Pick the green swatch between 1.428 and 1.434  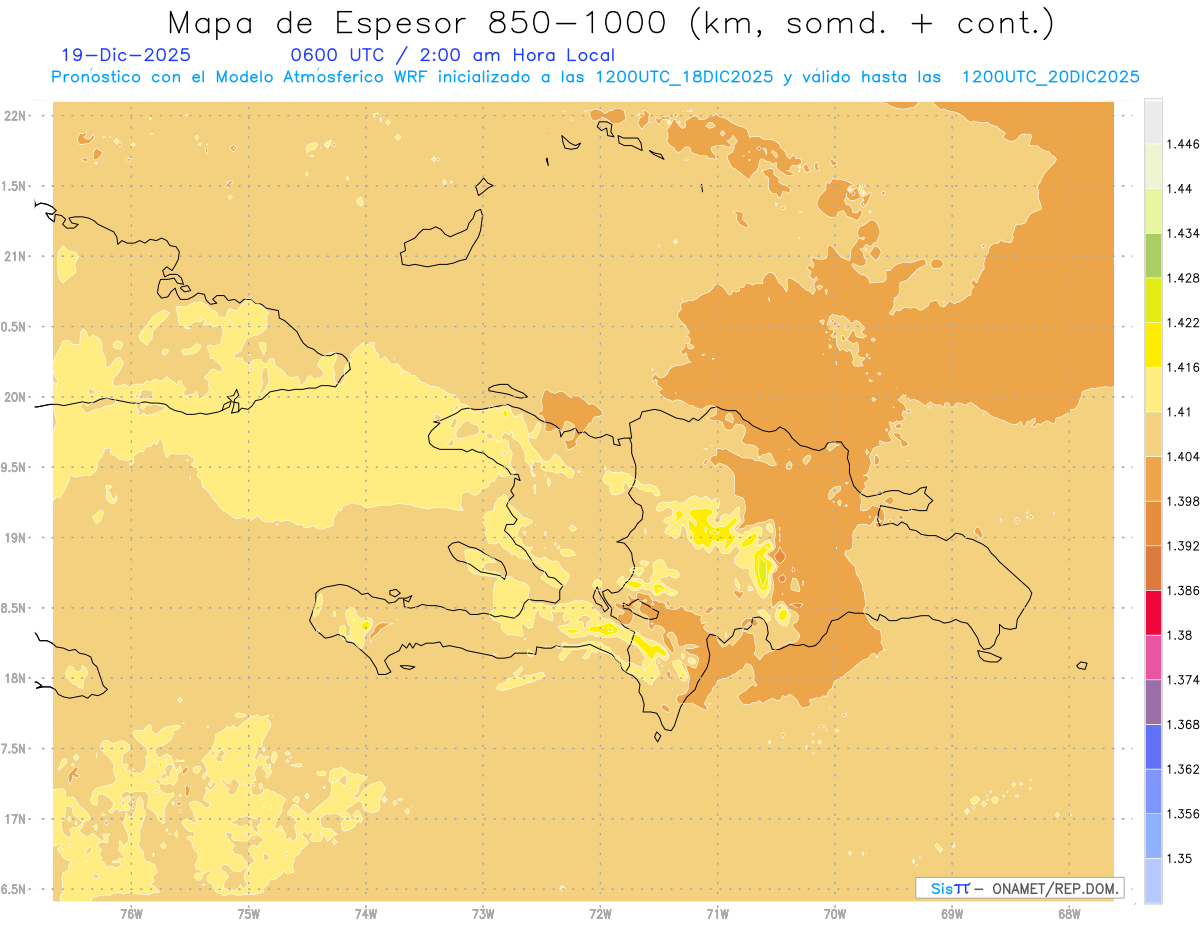coord(1153,255)
